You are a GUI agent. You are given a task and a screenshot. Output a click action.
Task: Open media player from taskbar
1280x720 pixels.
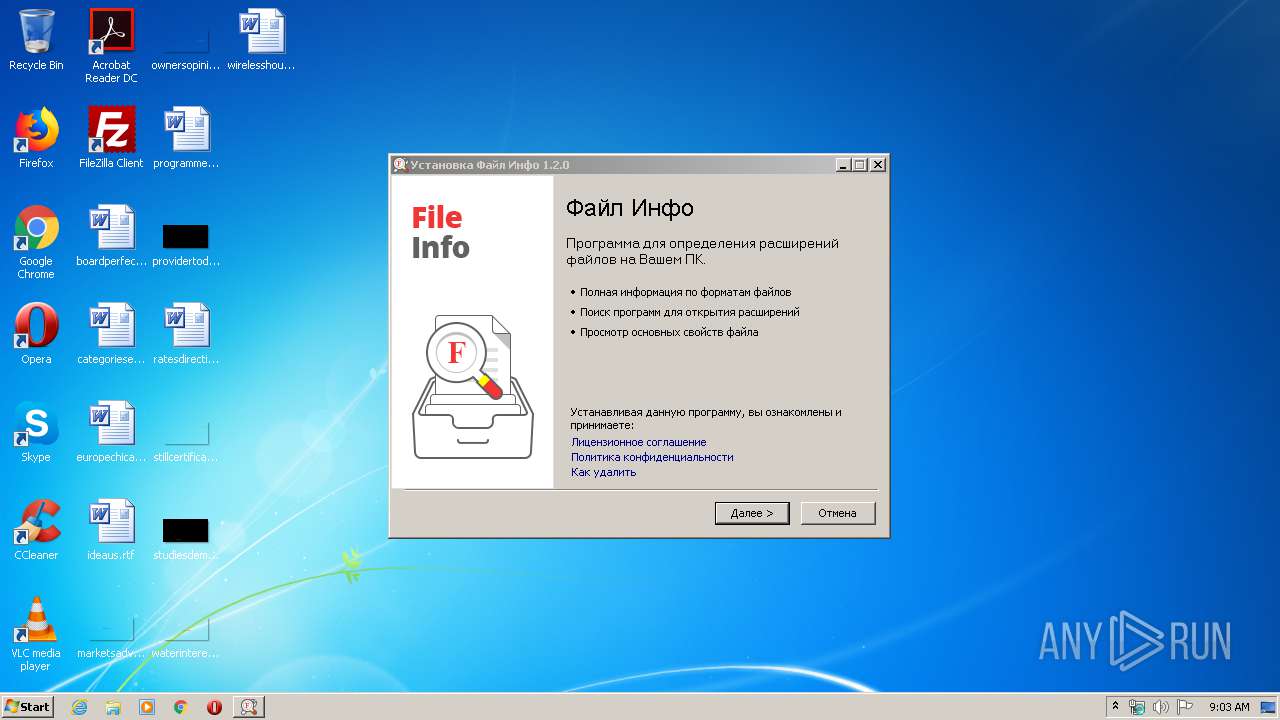[x=147, y=707]
